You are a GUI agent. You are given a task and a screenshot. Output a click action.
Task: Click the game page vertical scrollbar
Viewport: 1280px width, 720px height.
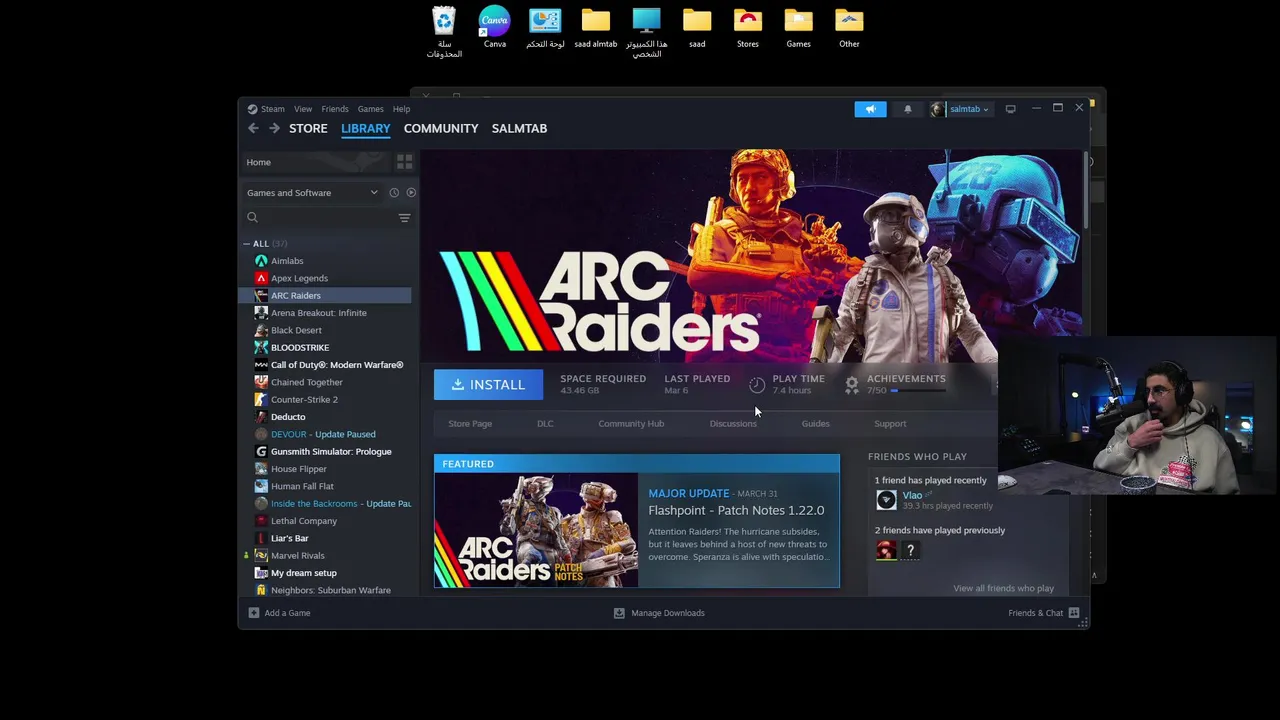[x=1085, y=190]
